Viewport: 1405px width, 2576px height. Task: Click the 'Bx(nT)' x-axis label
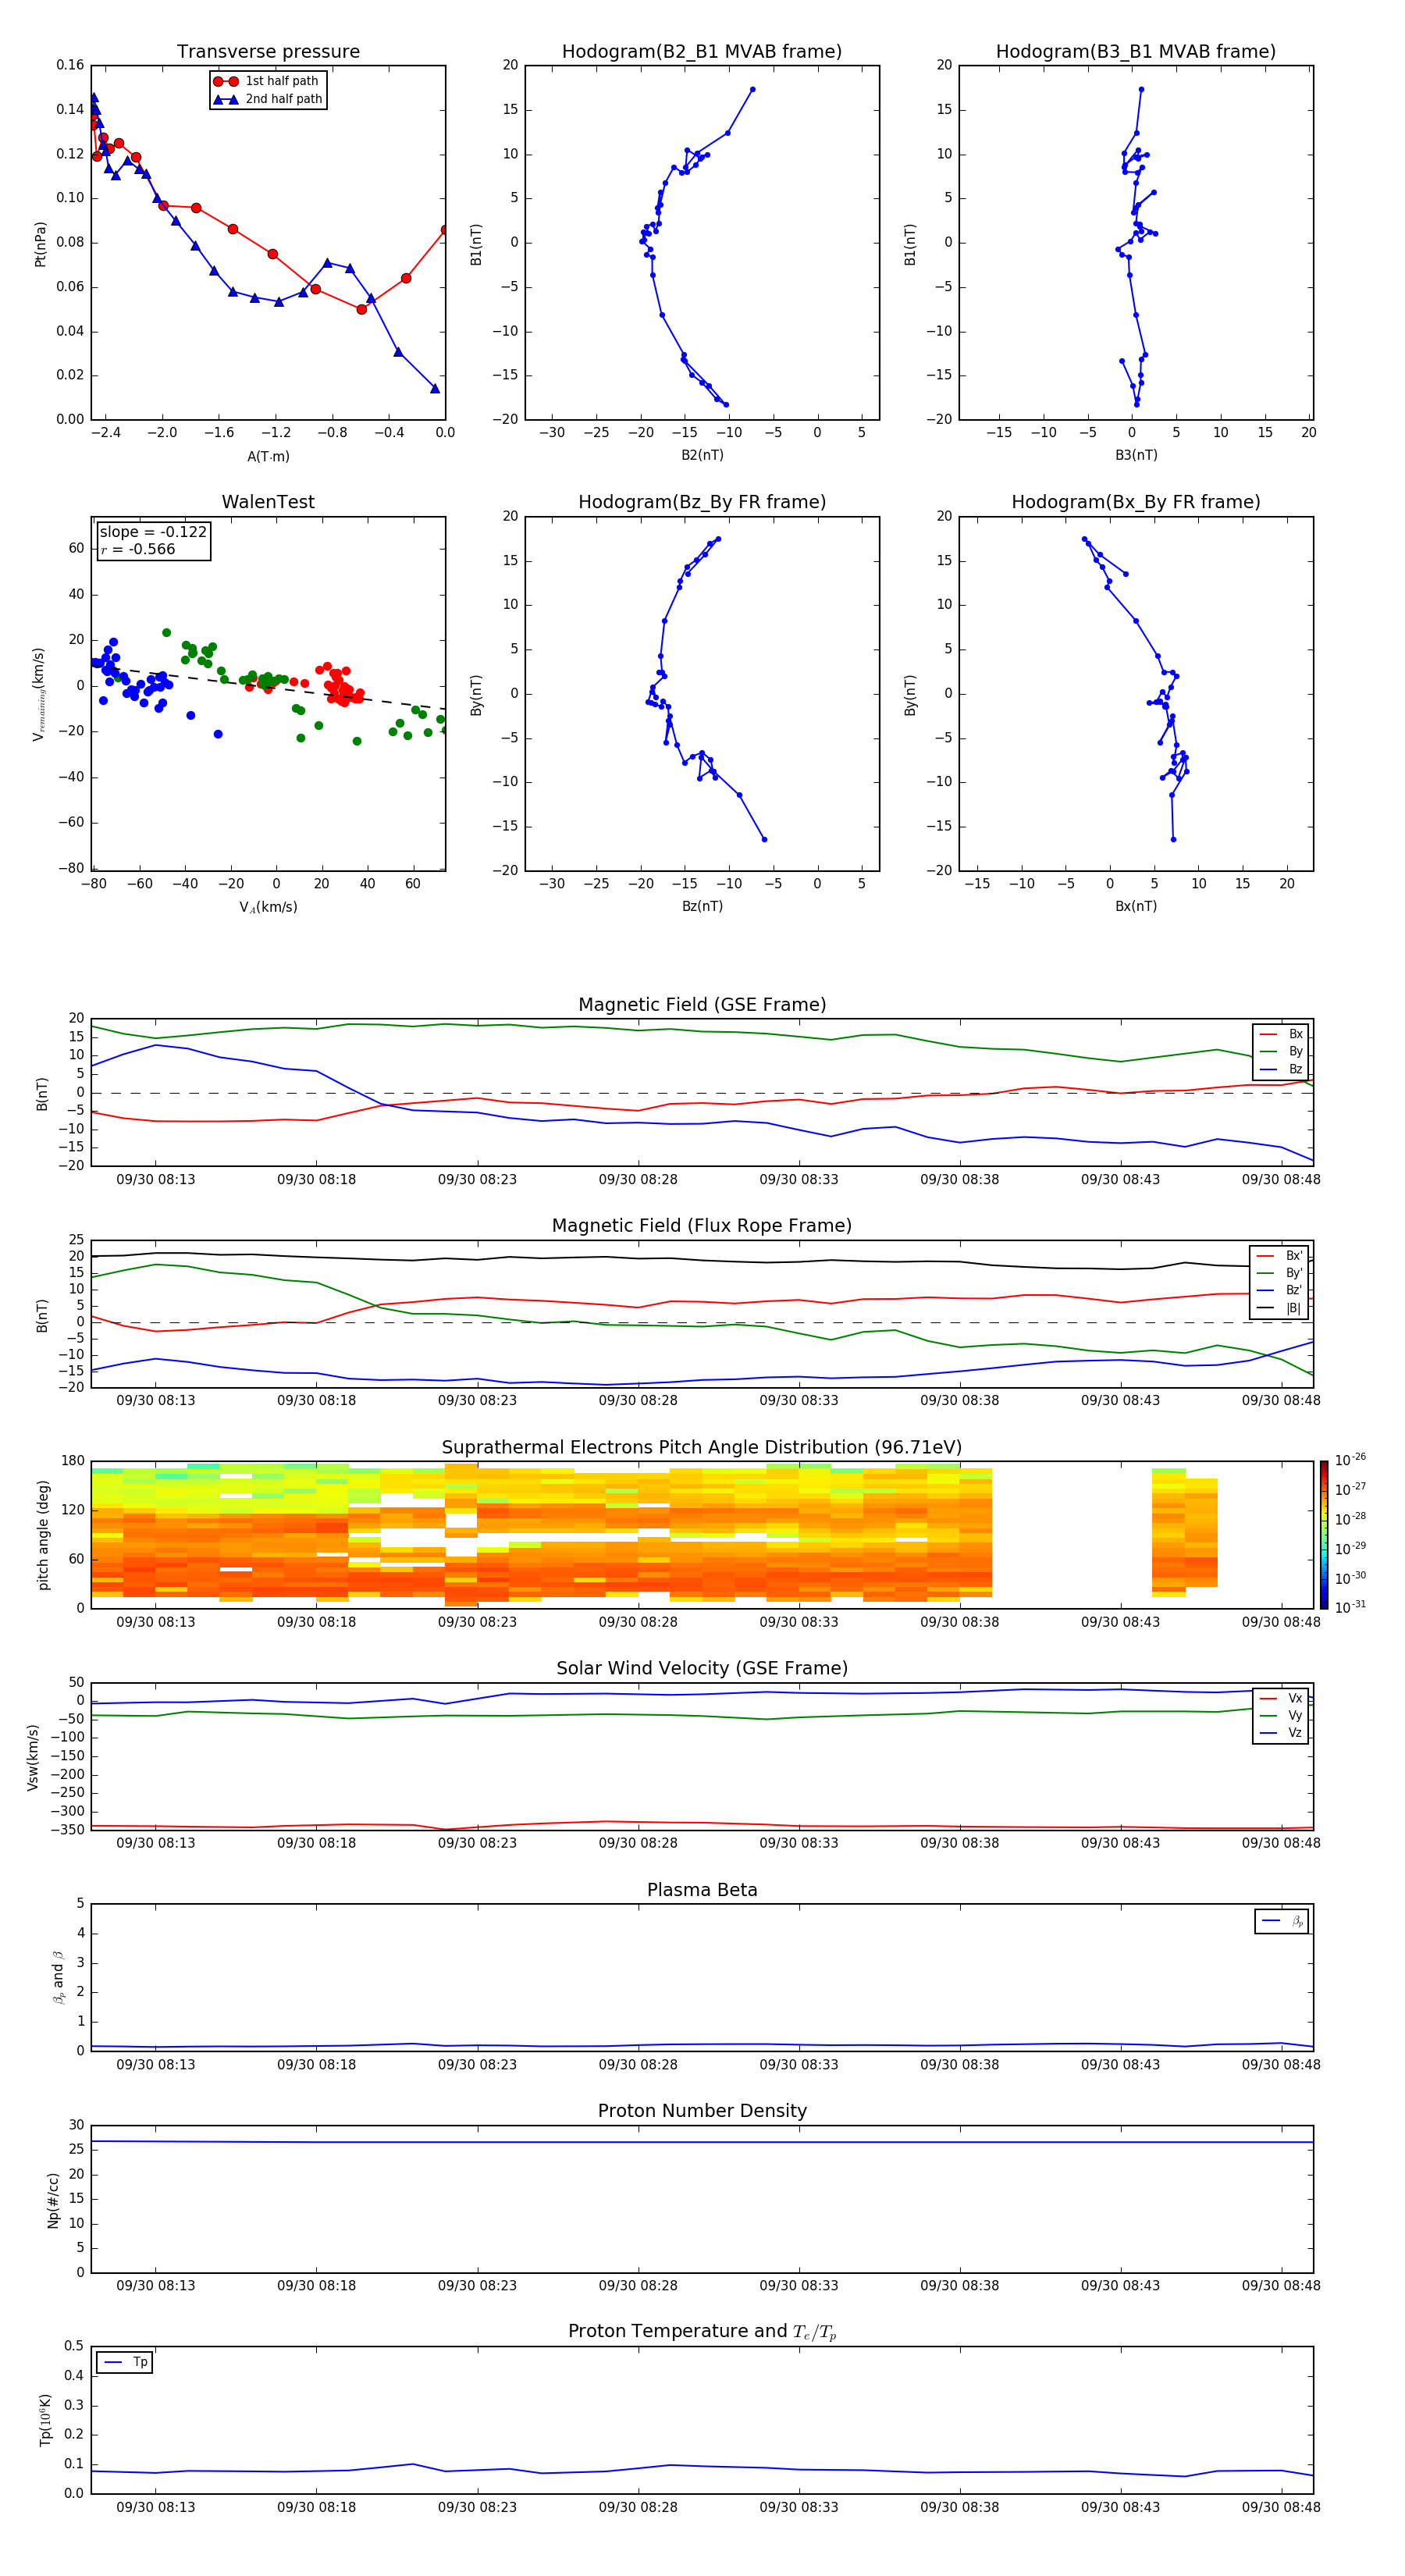click(x=1136, y=906)
